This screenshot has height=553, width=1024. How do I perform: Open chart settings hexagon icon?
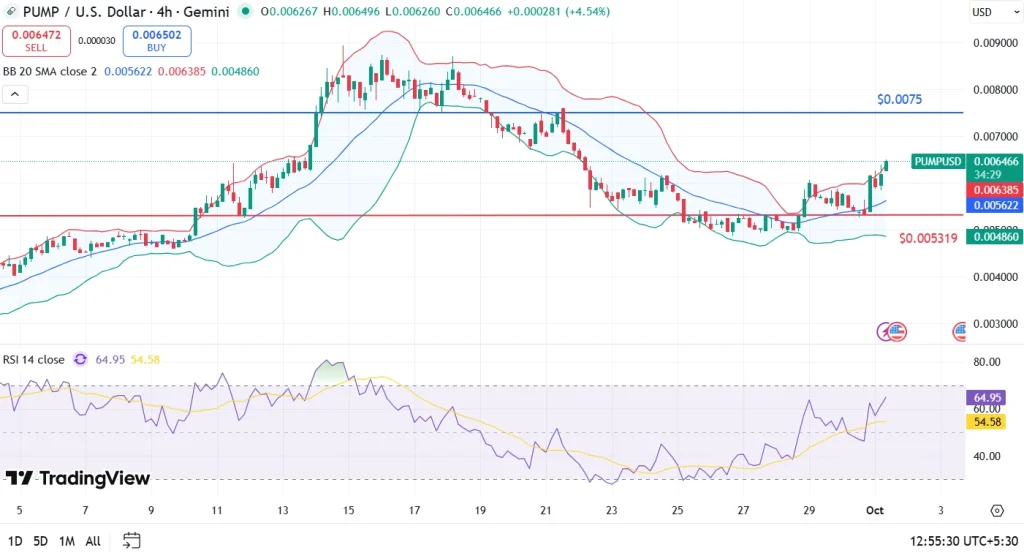coord(996,511)
